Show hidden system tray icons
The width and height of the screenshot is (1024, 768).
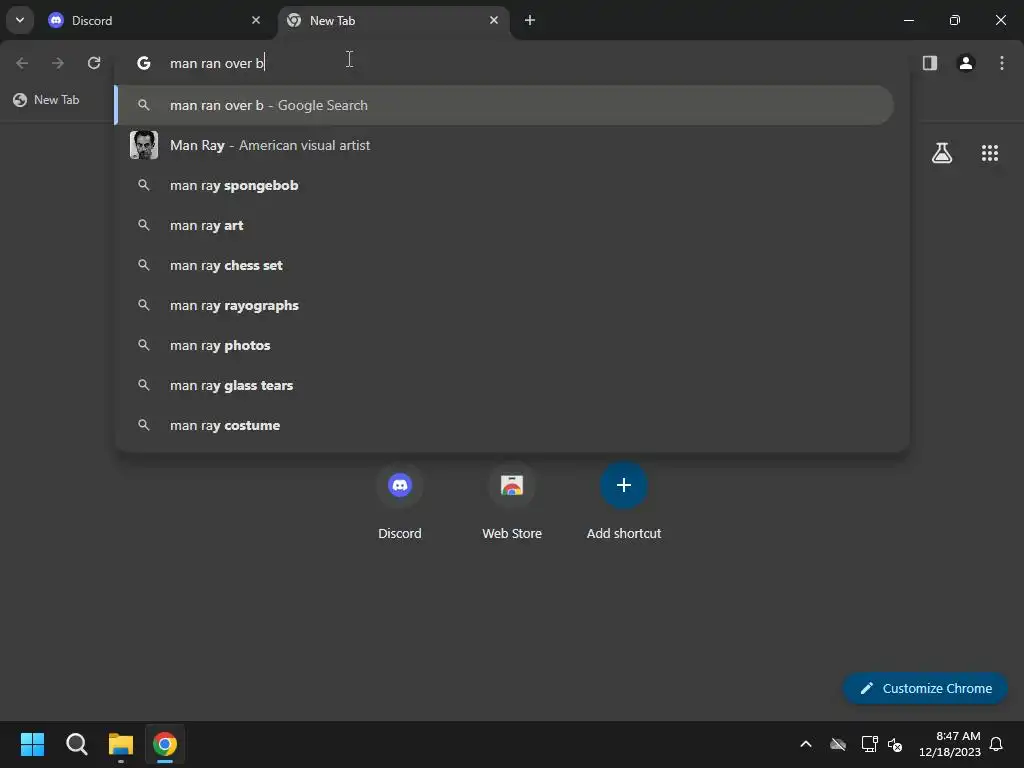[x=806, y=744]
